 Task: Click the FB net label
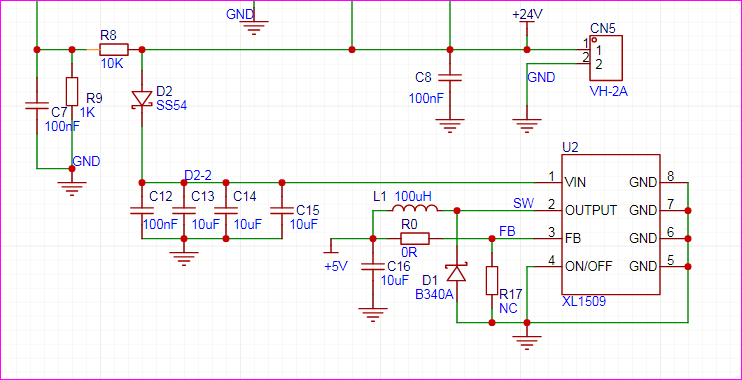[x=508, y=231]
